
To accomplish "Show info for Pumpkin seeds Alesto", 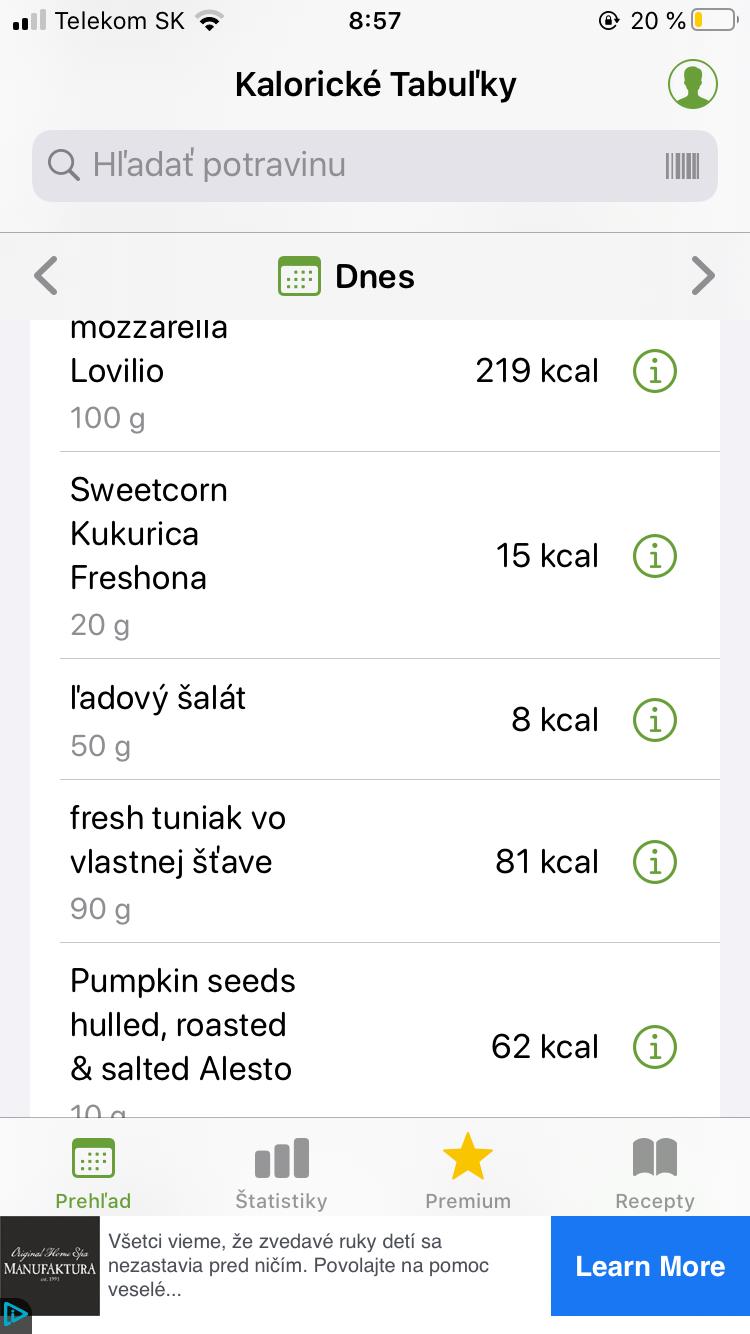I will (x=655, y=1047).
